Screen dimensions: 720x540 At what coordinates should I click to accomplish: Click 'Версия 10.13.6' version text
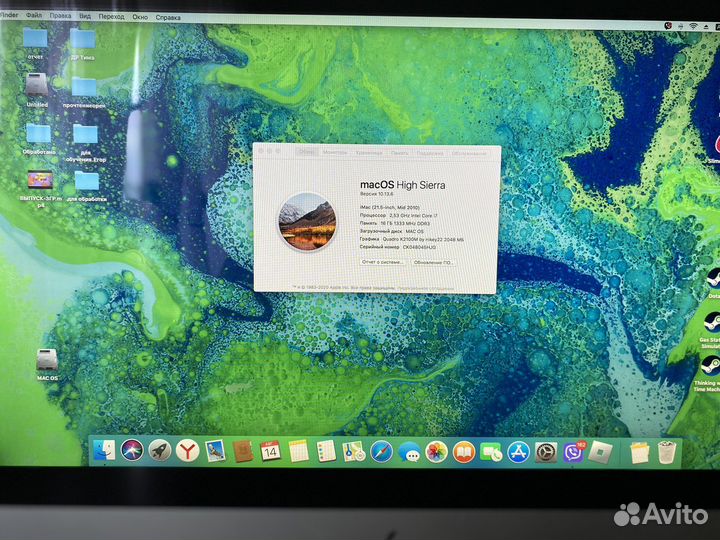[x=376, y=194]
